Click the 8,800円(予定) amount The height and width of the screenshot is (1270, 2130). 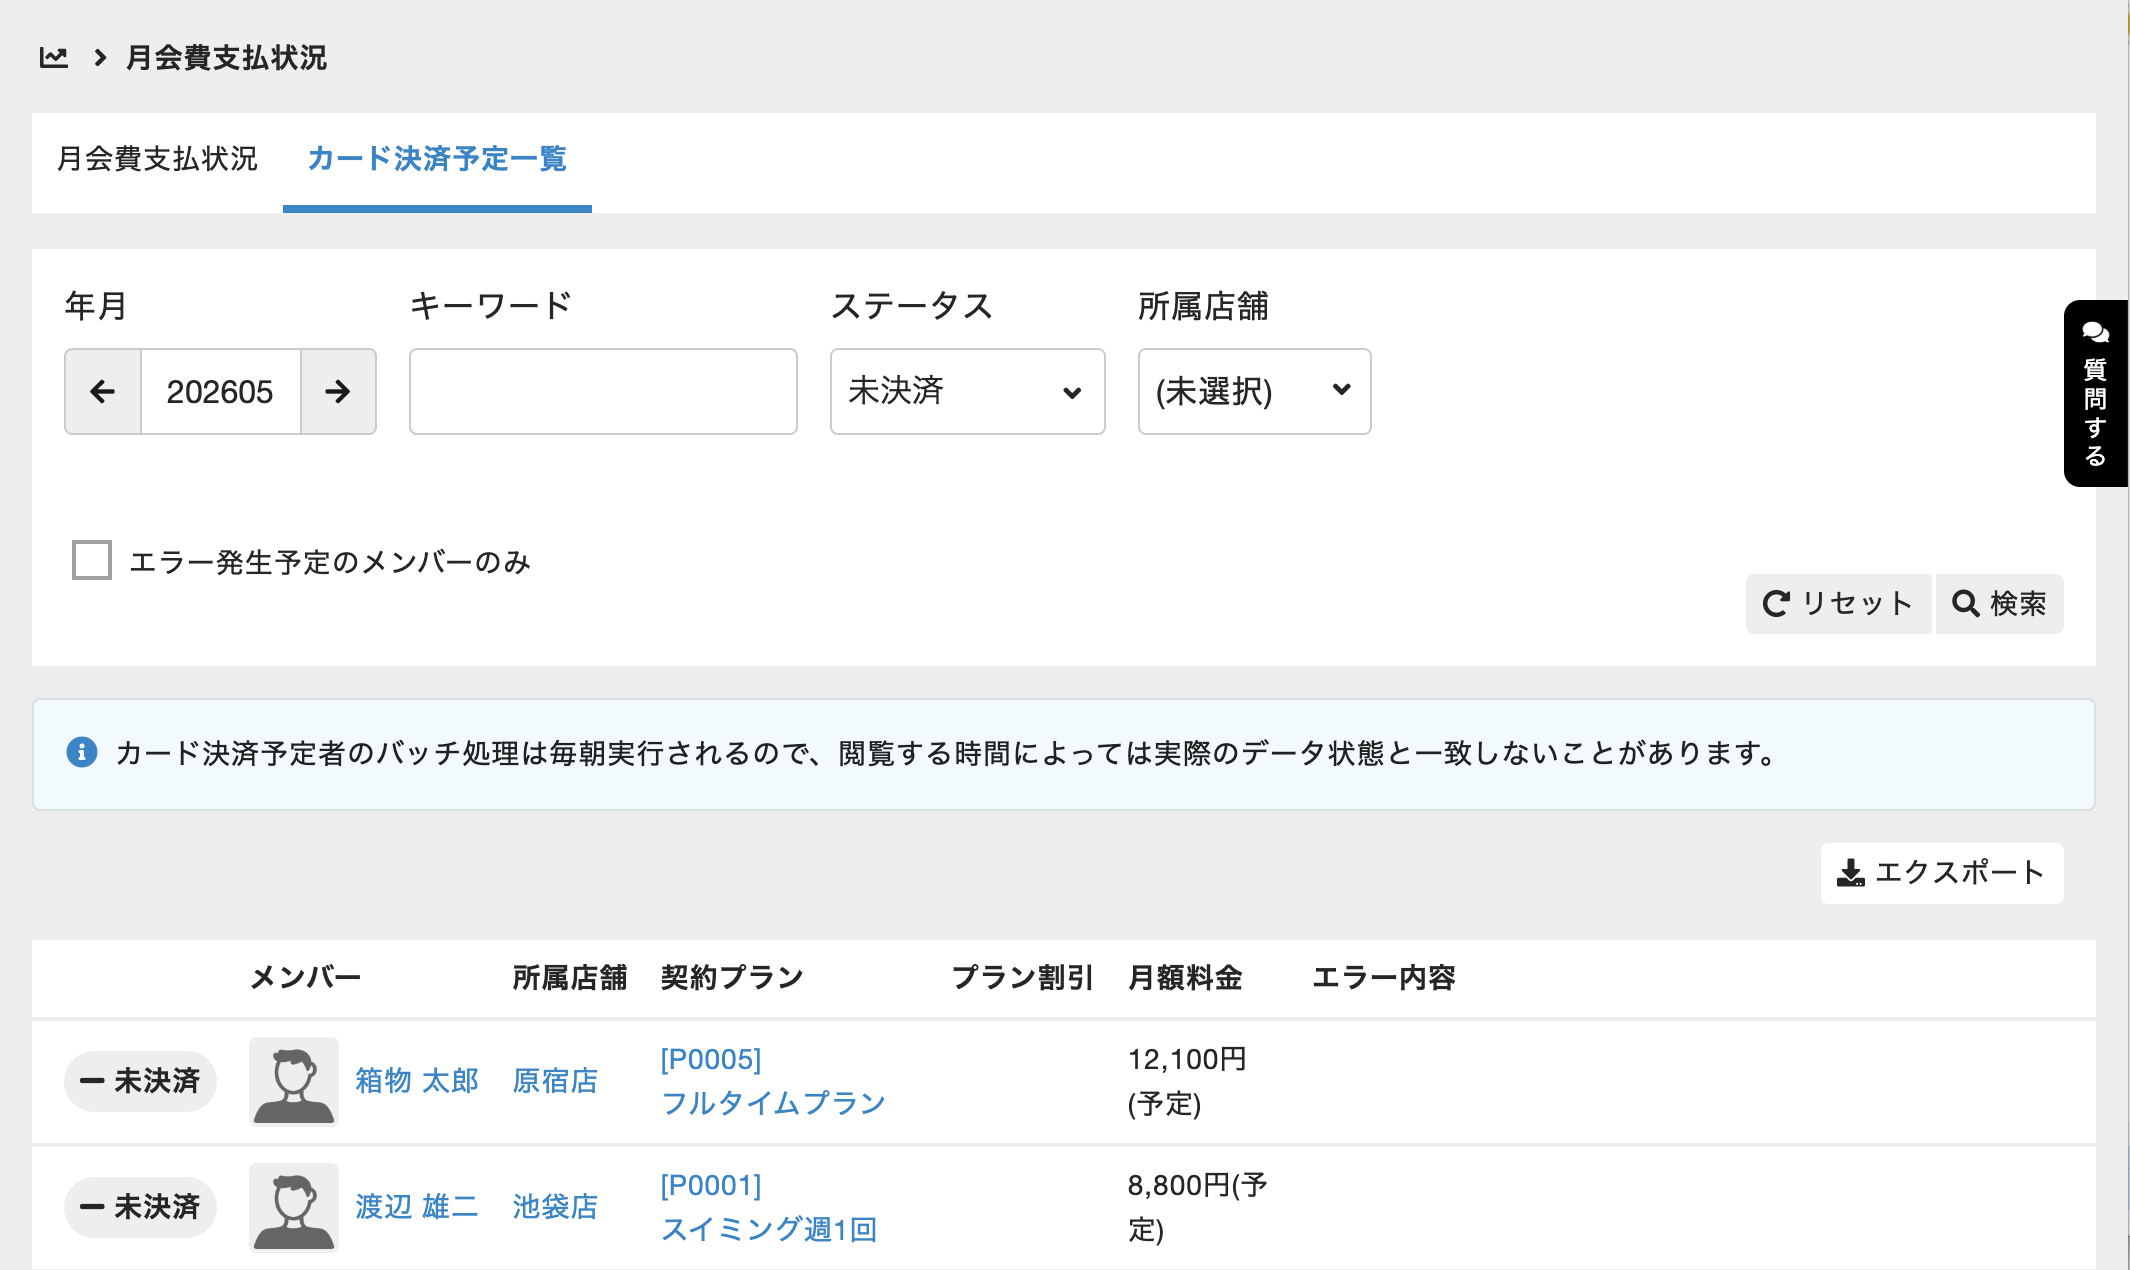(x=1198, y=1207)
